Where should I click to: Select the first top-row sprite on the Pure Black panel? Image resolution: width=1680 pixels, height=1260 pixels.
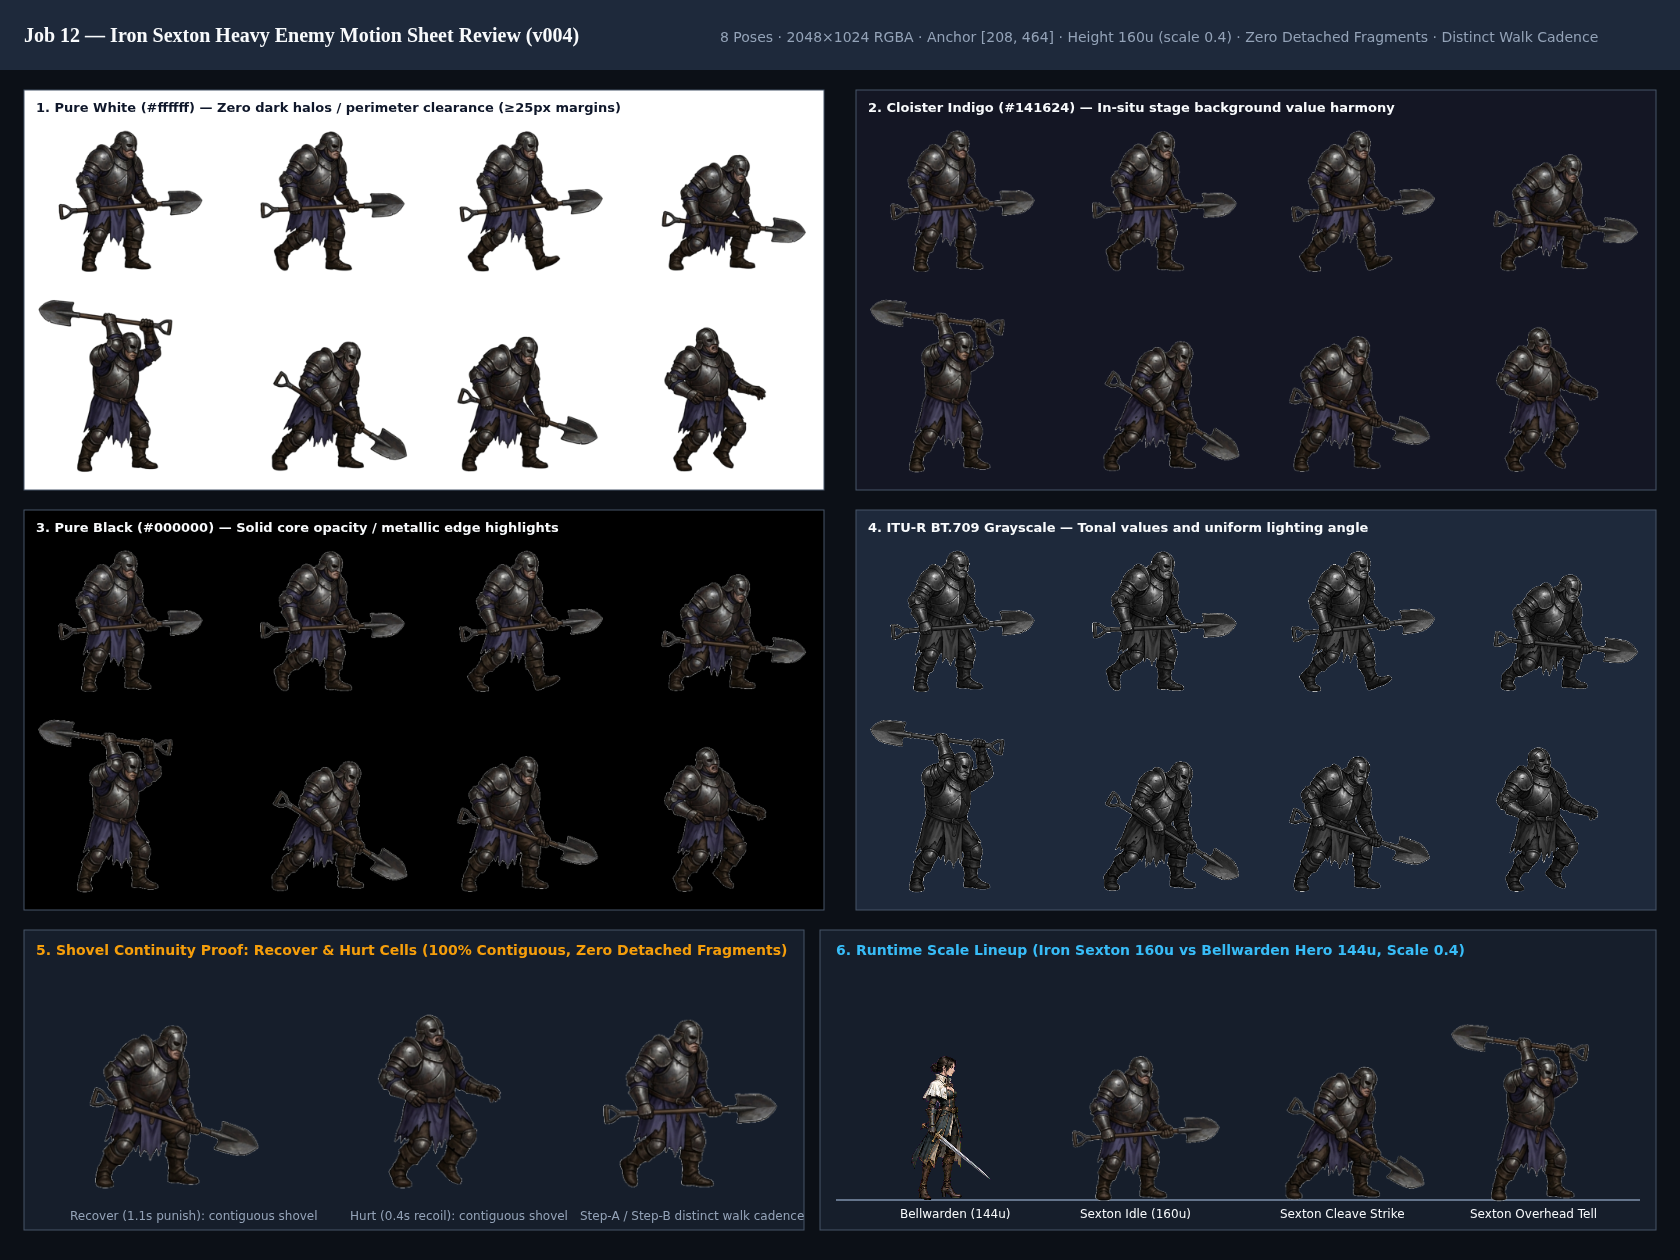pos(130,621)
